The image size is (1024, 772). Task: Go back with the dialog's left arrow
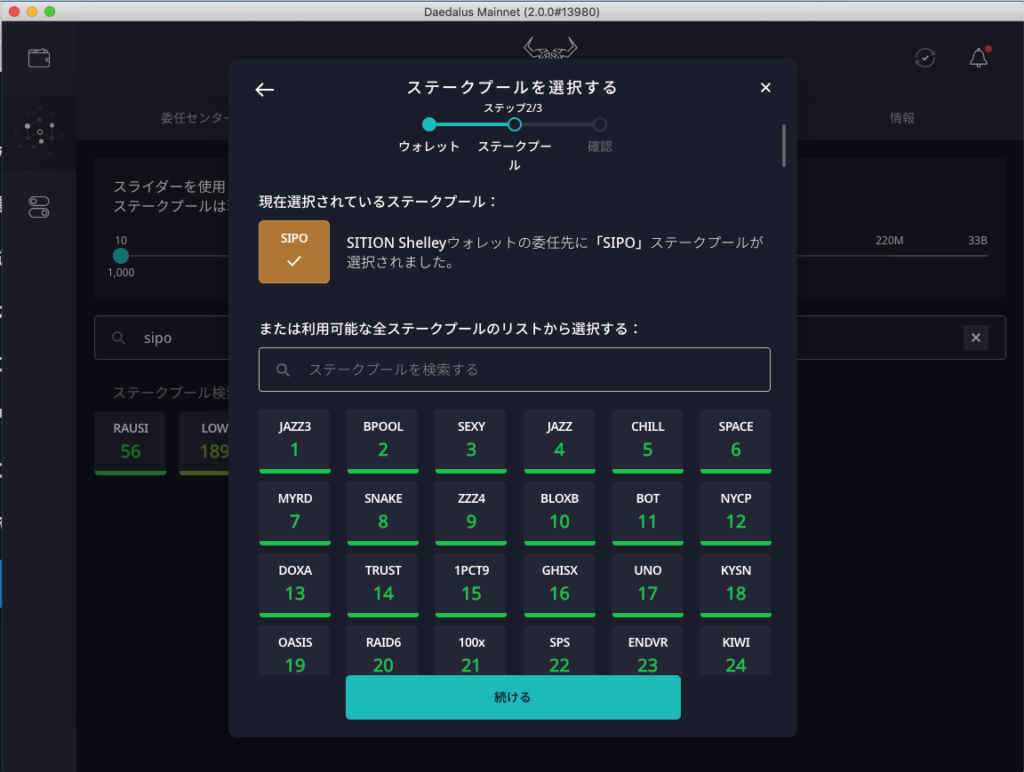click(264, 90)
